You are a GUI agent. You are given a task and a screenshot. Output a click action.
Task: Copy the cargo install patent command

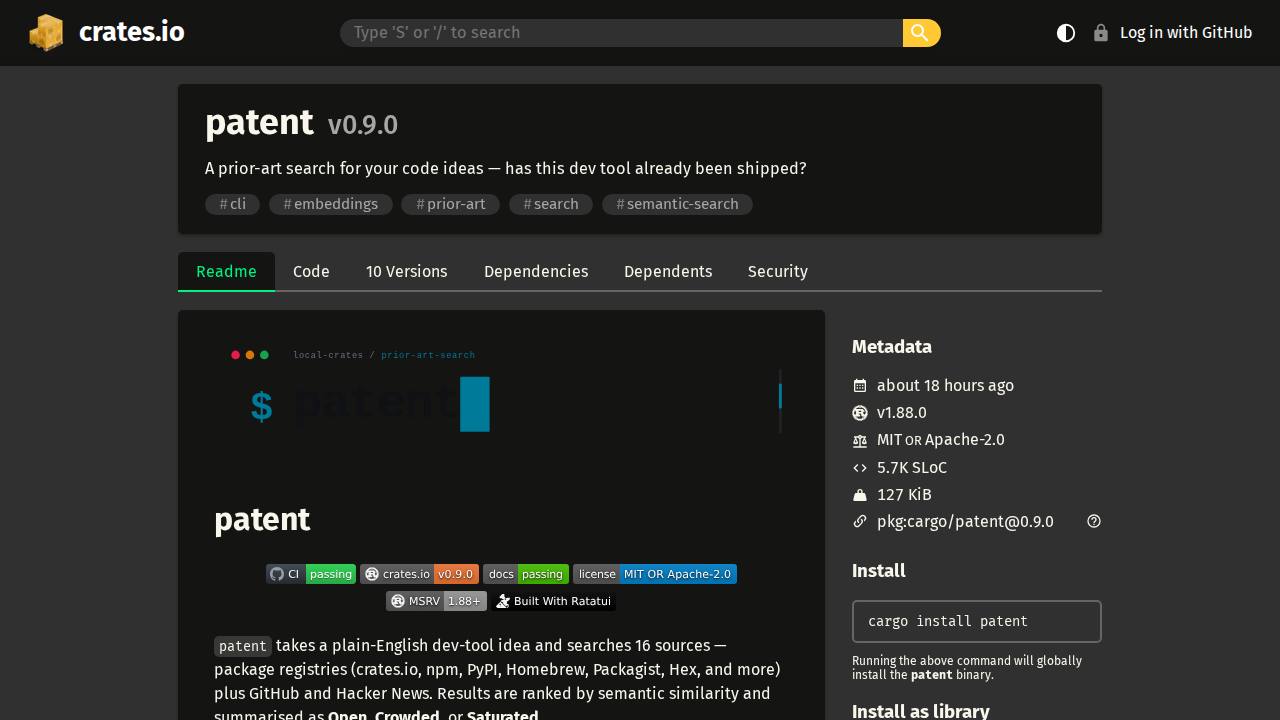click(x=977, y=621)
